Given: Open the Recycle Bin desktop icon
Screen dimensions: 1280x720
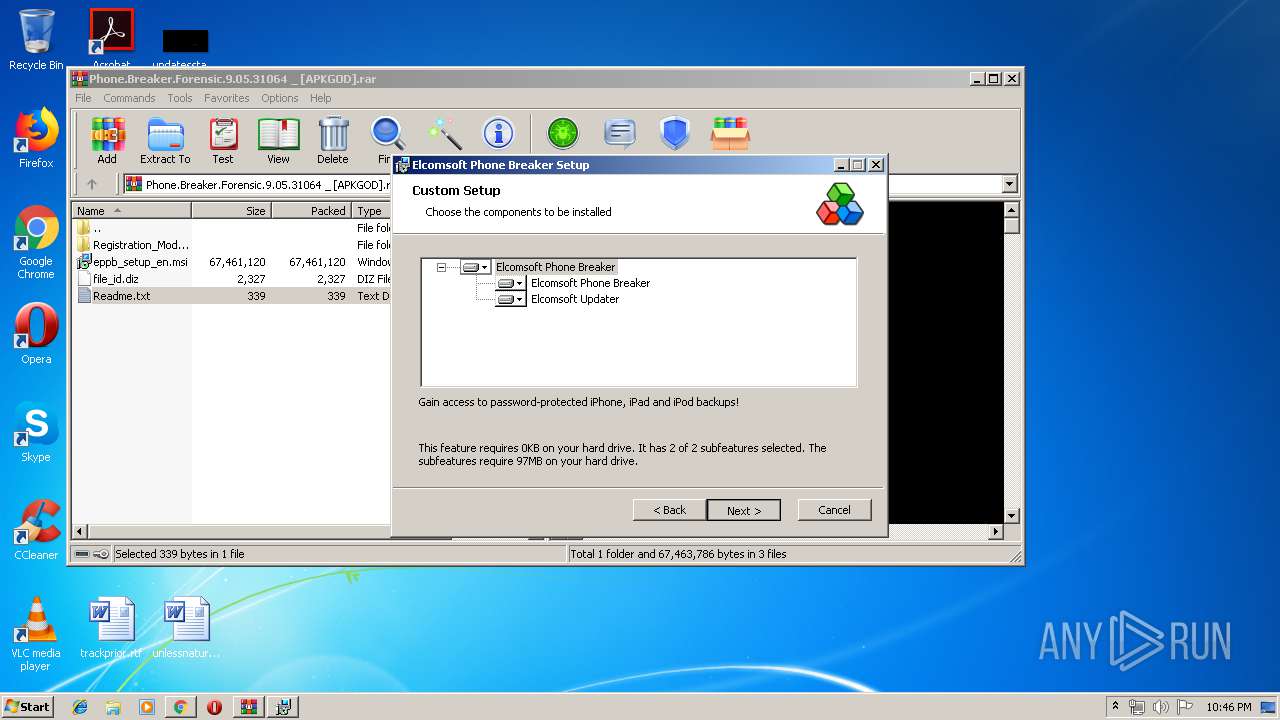Looking at the screenshot, I should (x=36, y=40).
